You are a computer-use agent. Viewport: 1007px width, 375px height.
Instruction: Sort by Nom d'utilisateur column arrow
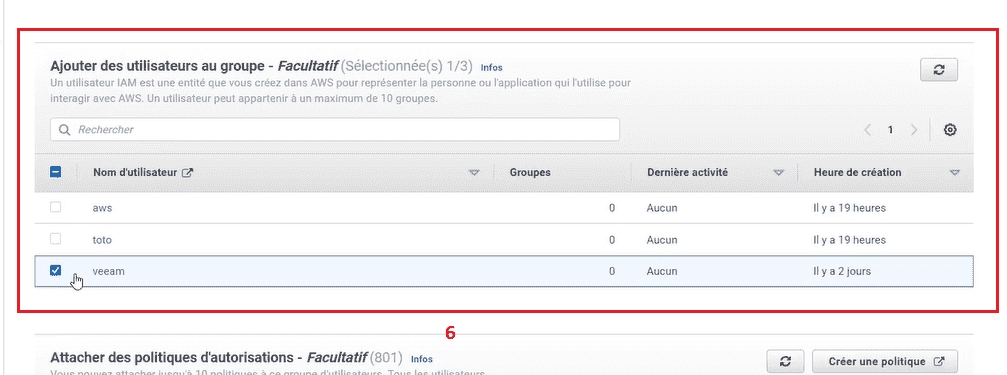coord(474,173)
